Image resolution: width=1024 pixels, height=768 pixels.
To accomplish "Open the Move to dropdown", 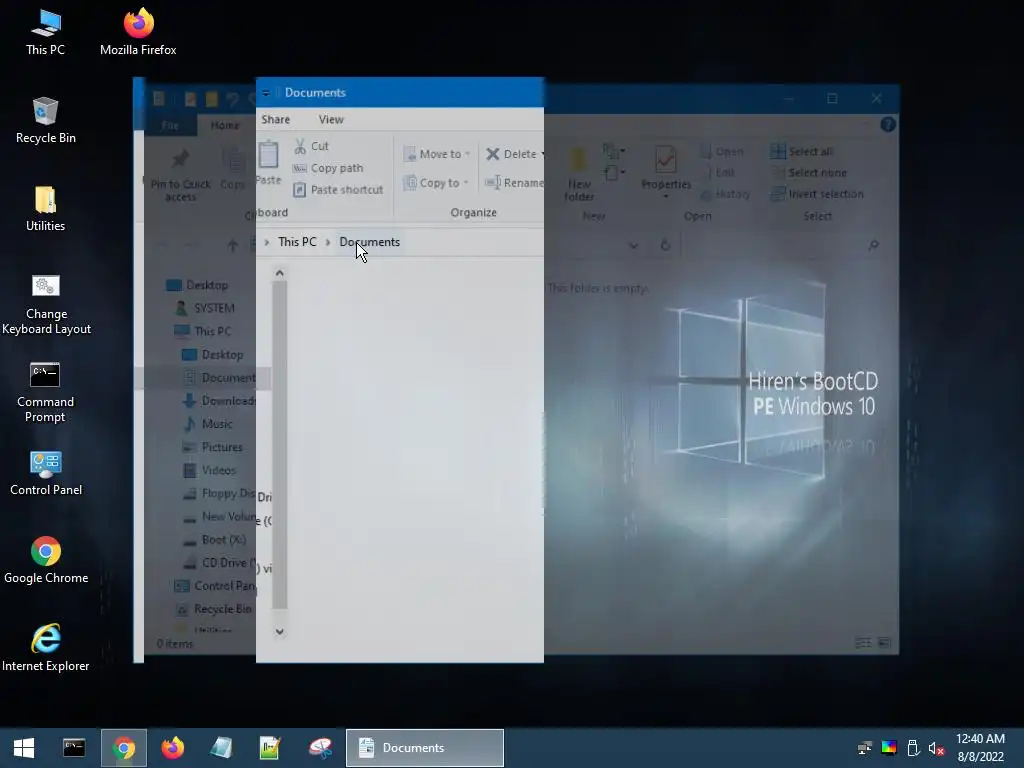I will point(436,154).
